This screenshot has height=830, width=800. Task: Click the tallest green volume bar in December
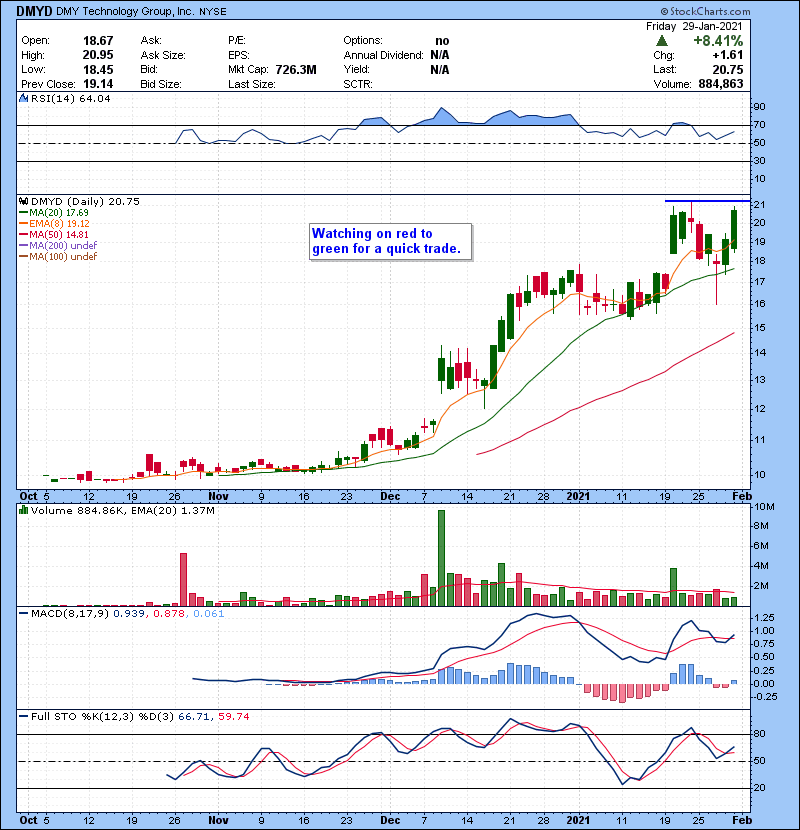coord(442,558)
